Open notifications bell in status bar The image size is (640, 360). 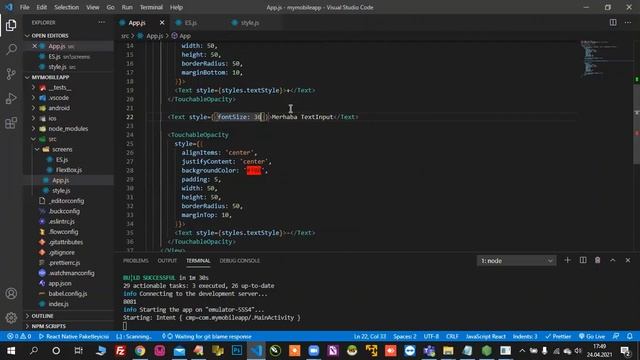(630, 336)
